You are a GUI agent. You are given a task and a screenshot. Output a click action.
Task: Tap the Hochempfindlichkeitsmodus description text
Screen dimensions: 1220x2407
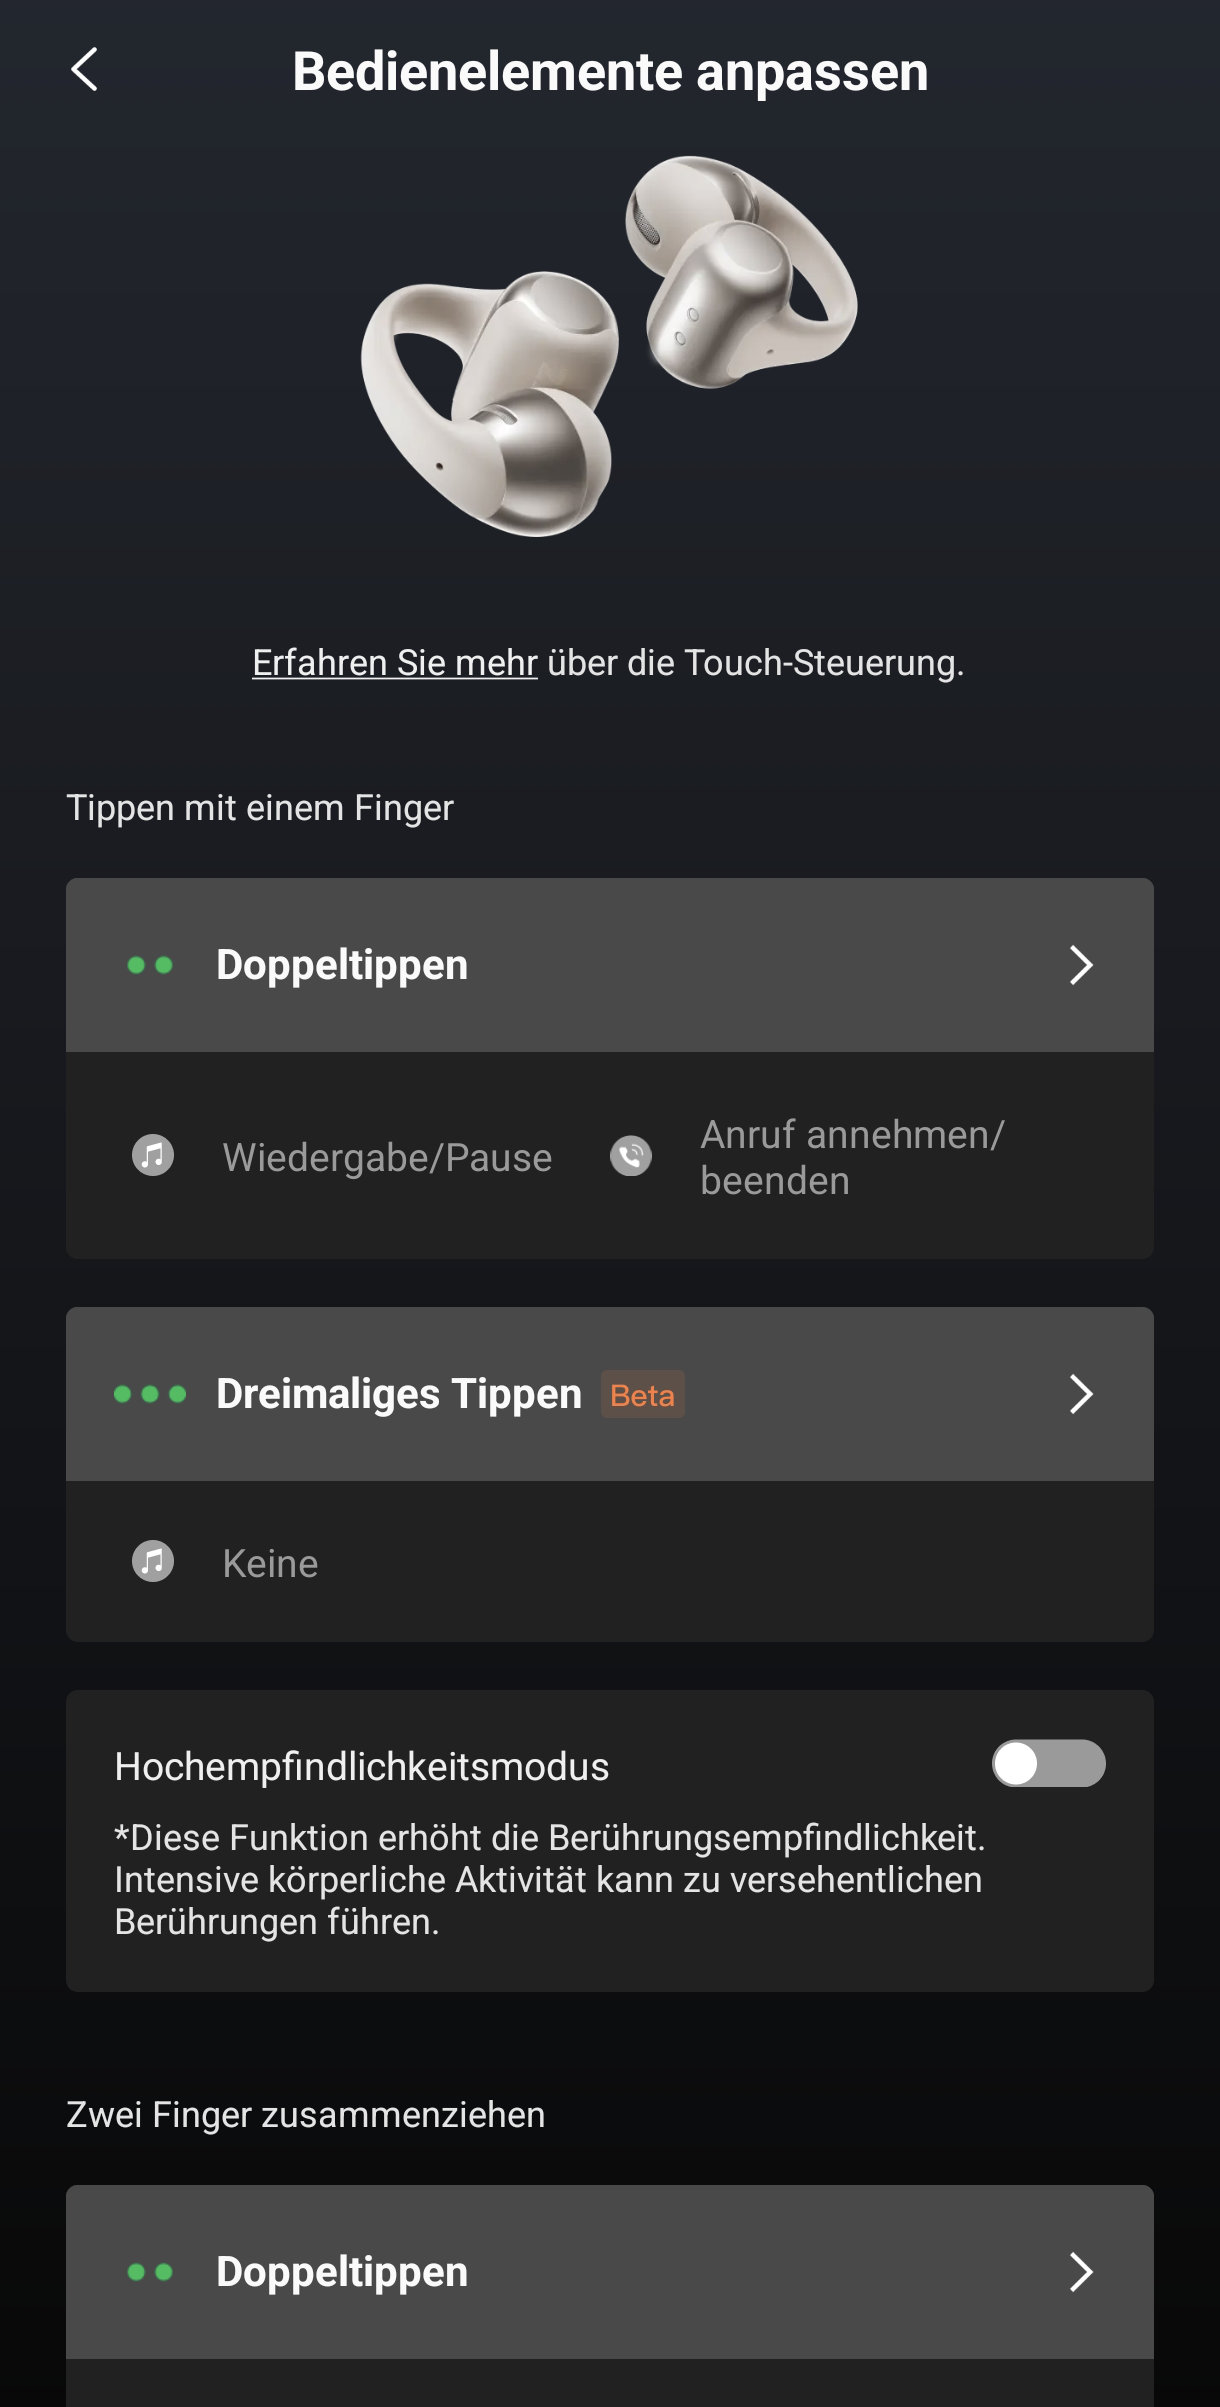click(x=548, y=1880)
